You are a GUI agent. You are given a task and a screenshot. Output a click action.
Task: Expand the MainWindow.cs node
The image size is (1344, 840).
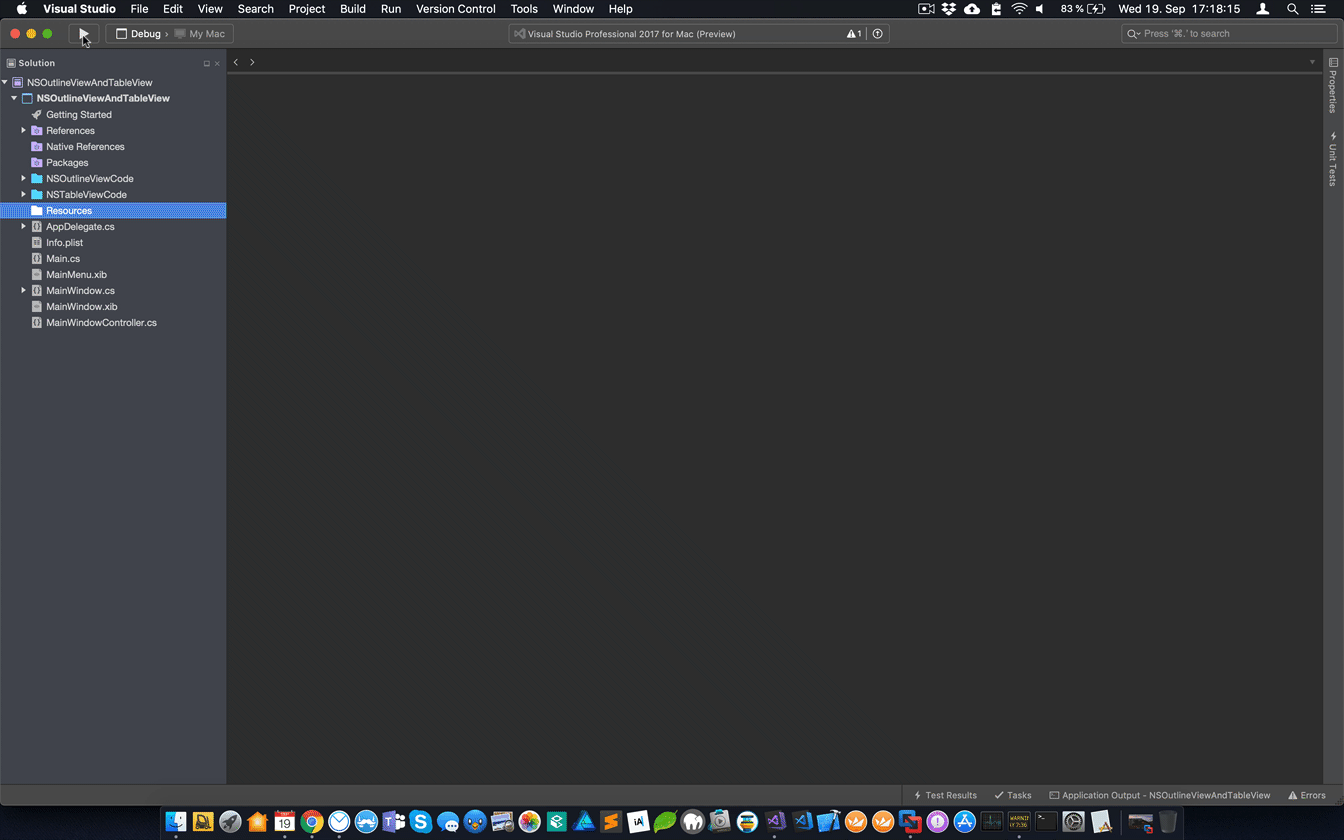point(23,291)
